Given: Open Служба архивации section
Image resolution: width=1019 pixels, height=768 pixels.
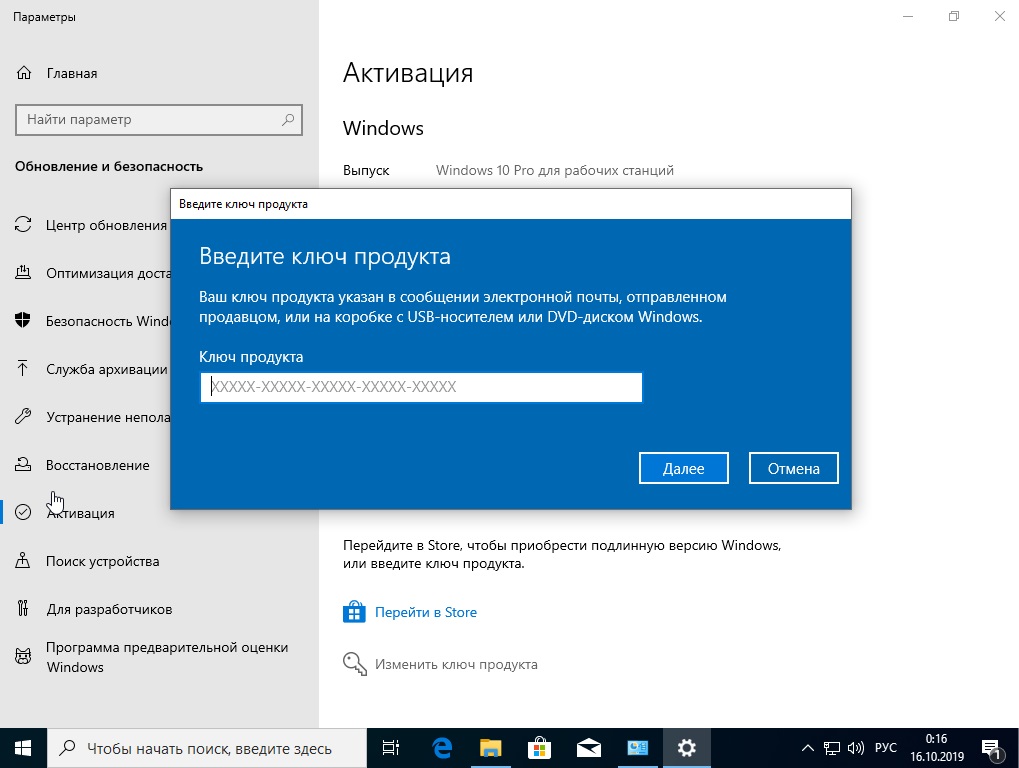Looking at the screenshot, I should (107, 369).
